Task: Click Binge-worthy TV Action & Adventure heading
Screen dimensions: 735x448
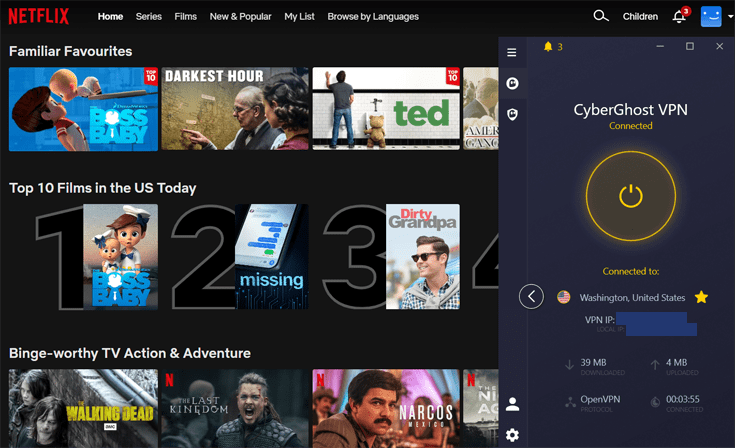Action: pos(130,353)
